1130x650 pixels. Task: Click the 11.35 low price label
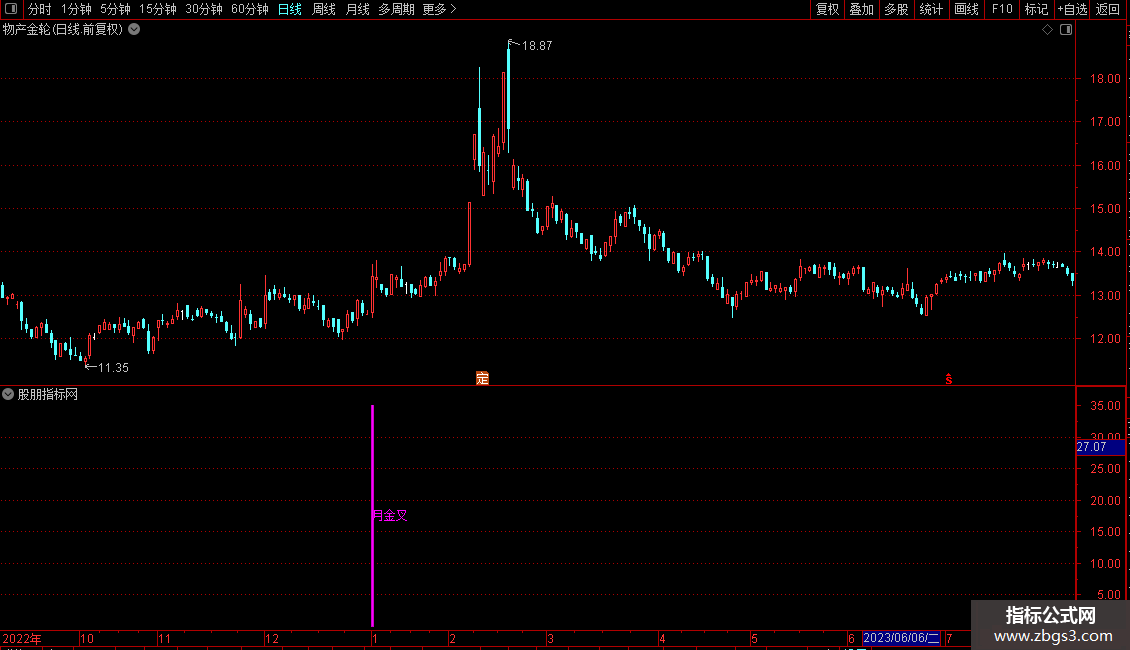pos(113,368)
